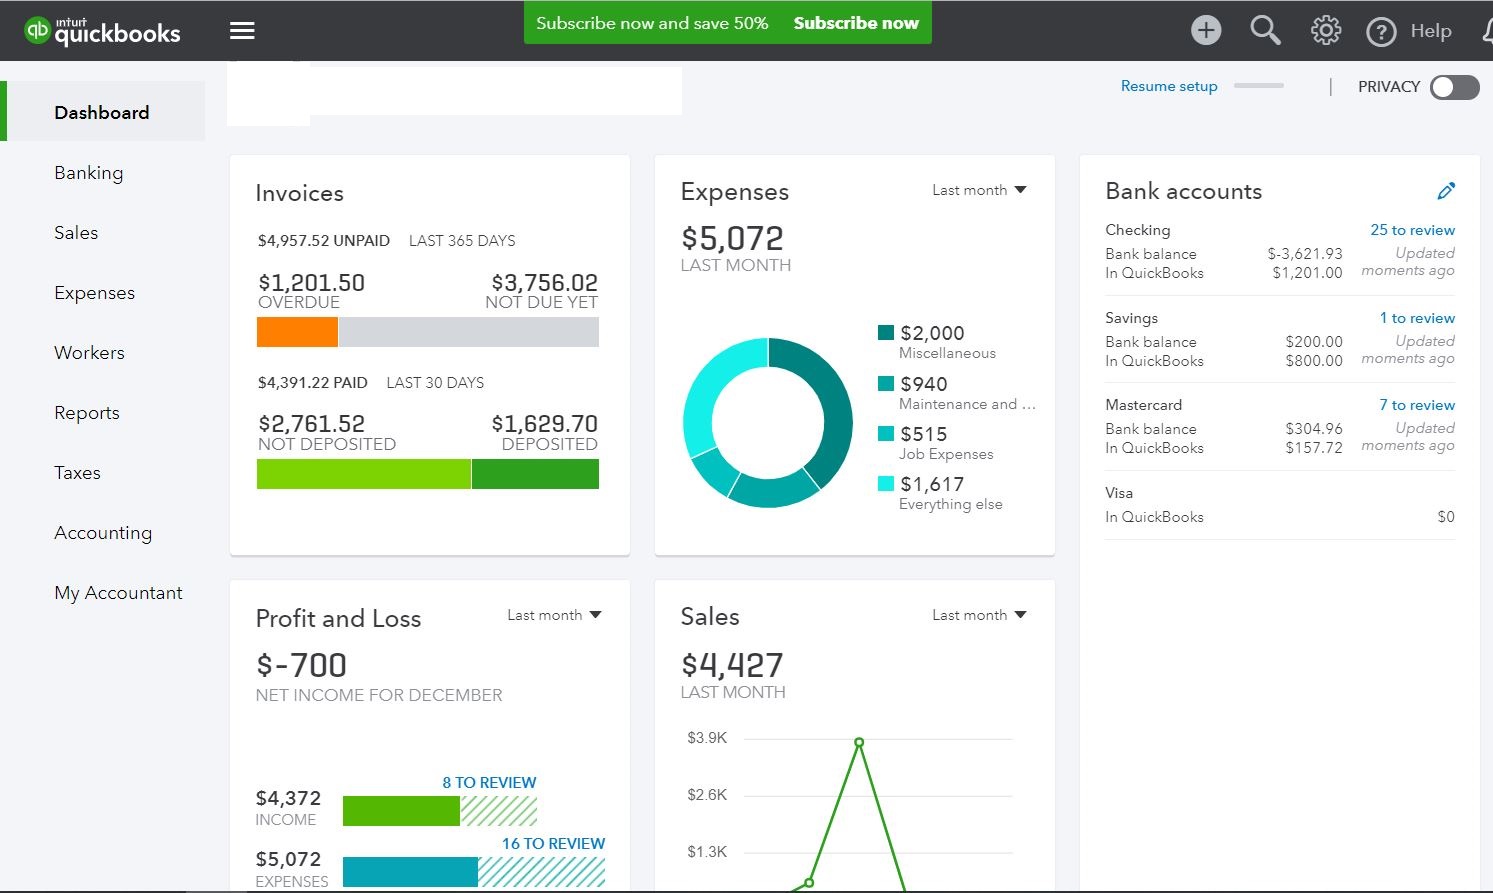The height and width of the screenshot is (893, 1493).
Task: Open the Banking sidebar section
Action: click(88, 172)
